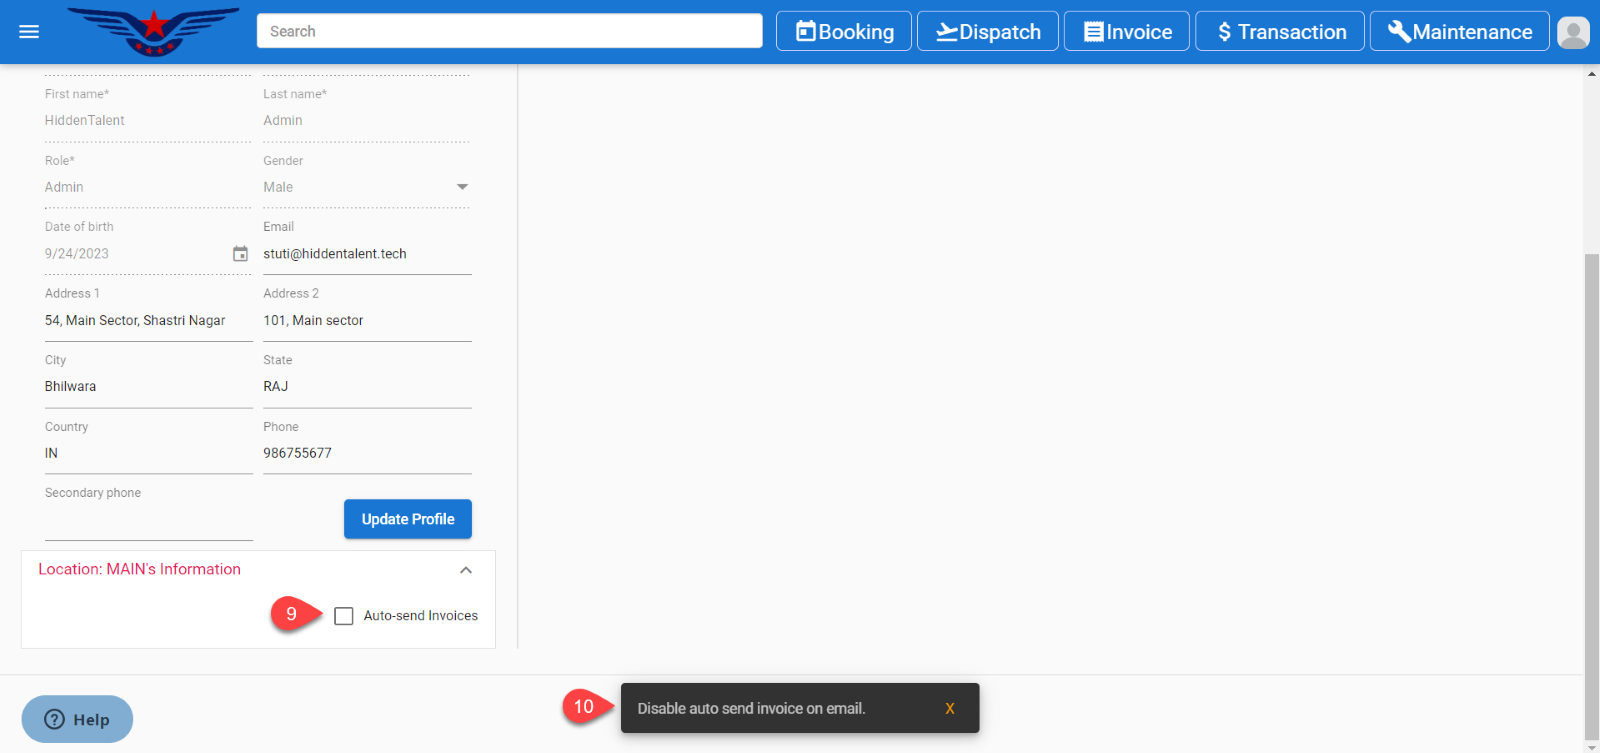
Task: Focus the top Search field
Action: 509,31
